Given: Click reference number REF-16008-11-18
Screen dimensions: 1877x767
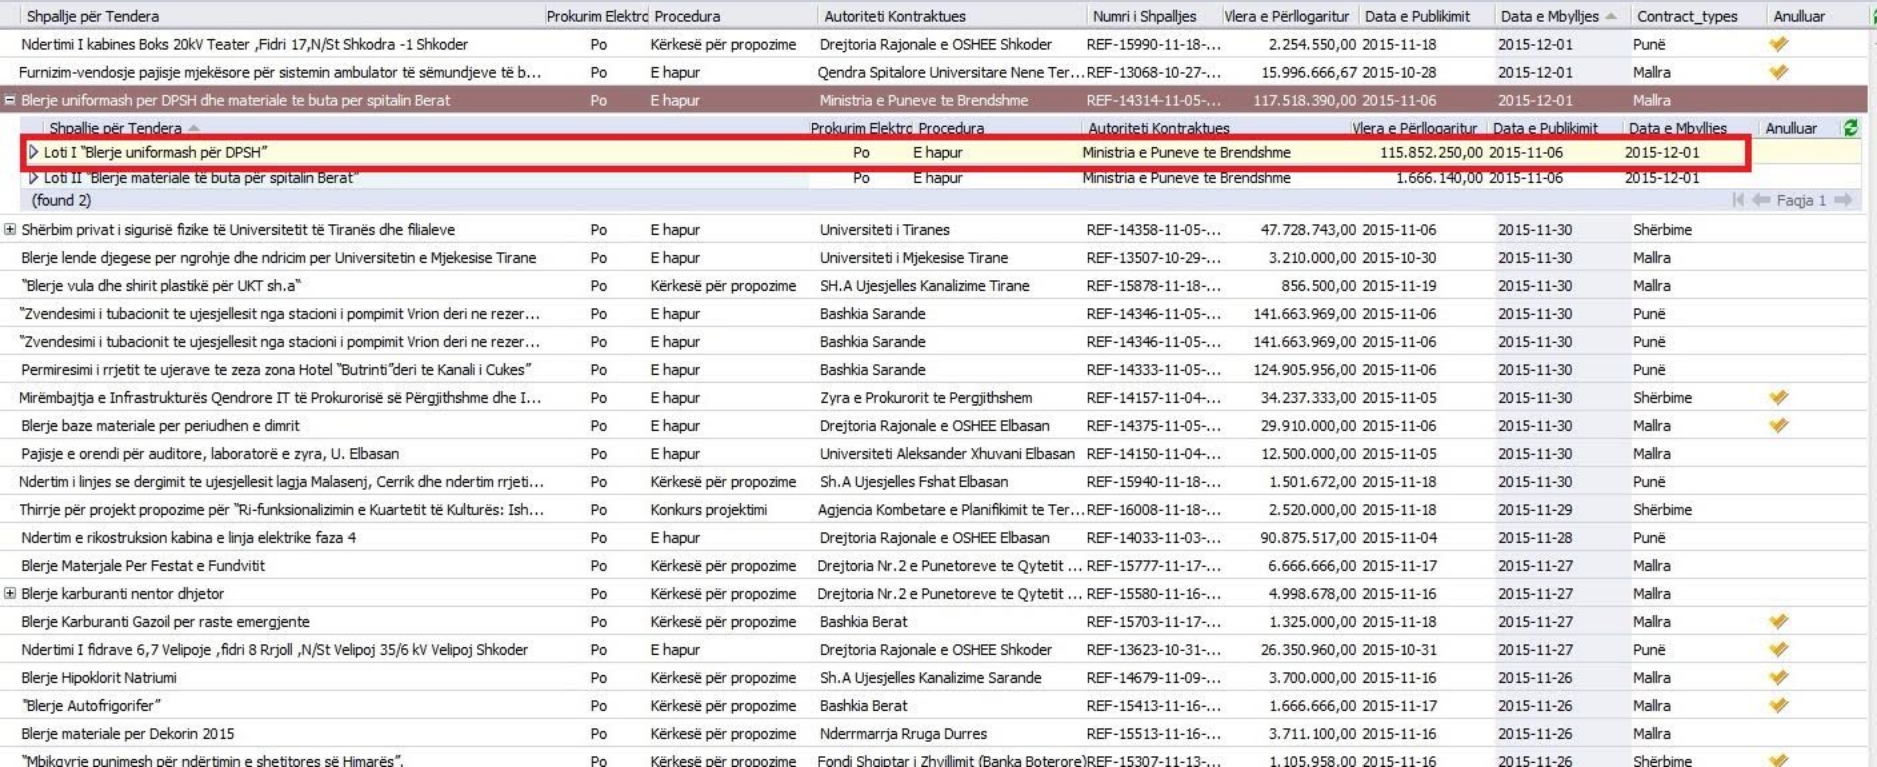Looking at the screenshot, I should tap(1154, 509).
